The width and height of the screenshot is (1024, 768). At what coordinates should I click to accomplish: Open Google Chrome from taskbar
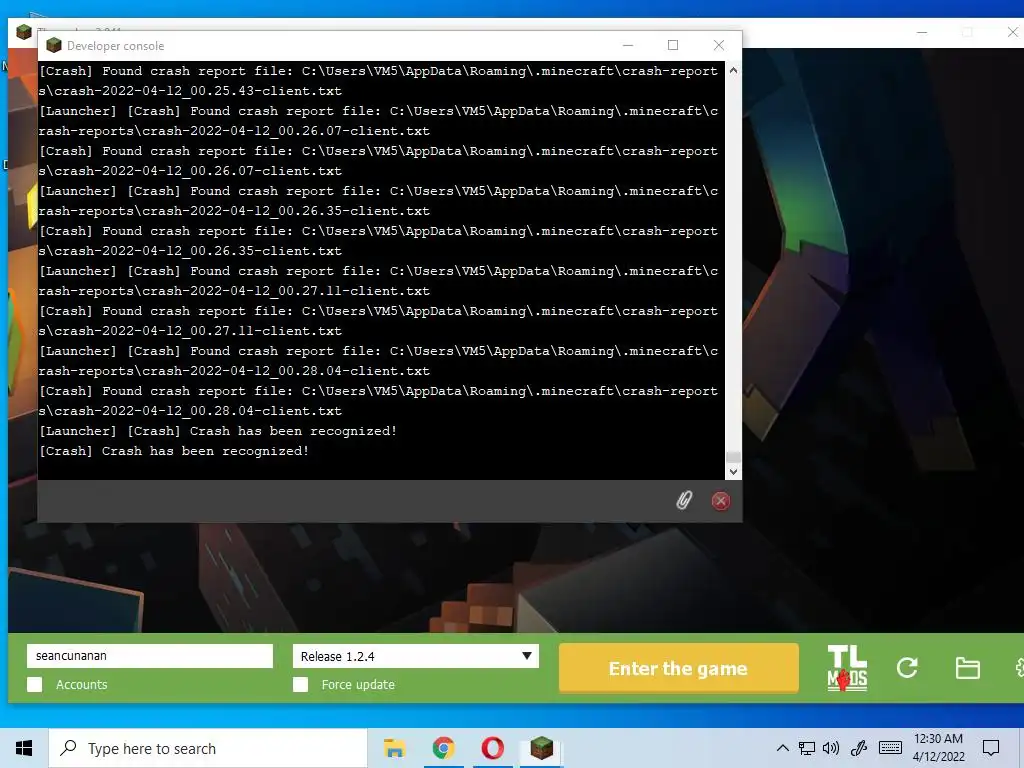(443, 748)
